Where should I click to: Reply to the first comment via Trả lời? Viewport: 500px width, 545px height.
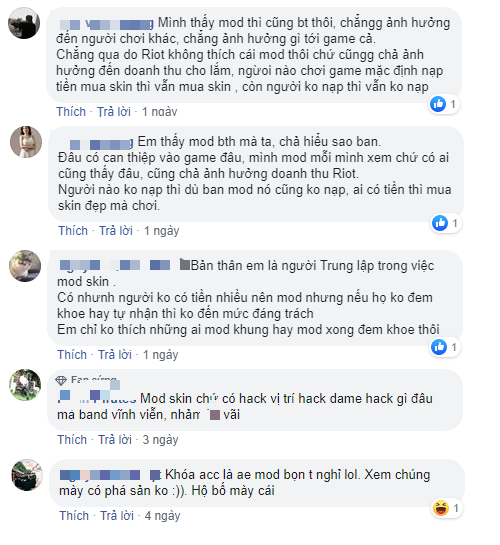[114, 112]
